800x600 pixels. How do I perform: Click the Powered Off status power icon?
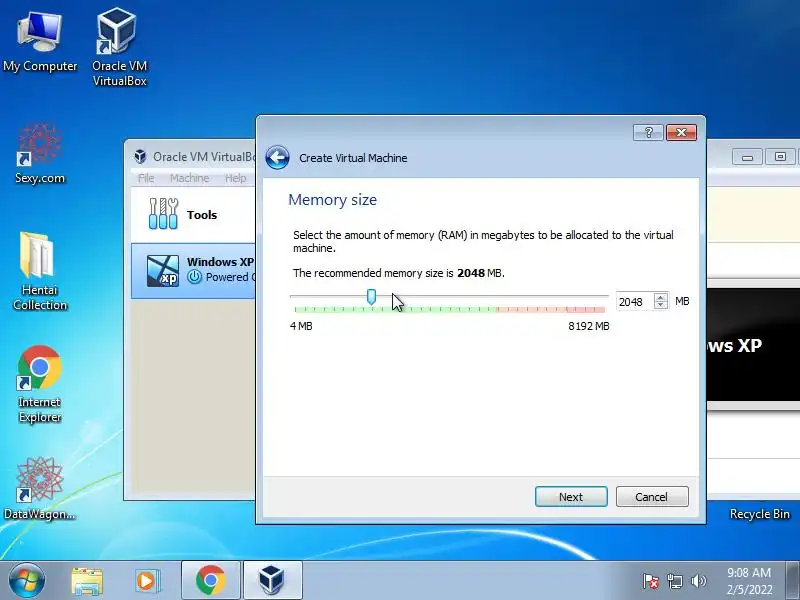[194, 277]
